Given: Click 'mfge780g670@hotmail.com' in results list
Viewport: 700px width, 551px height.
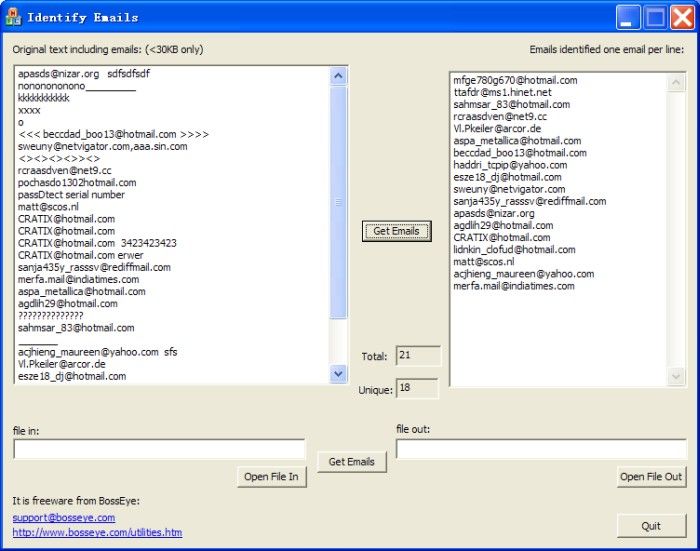Looking at the screenshot, I should [x=515, y=80].
